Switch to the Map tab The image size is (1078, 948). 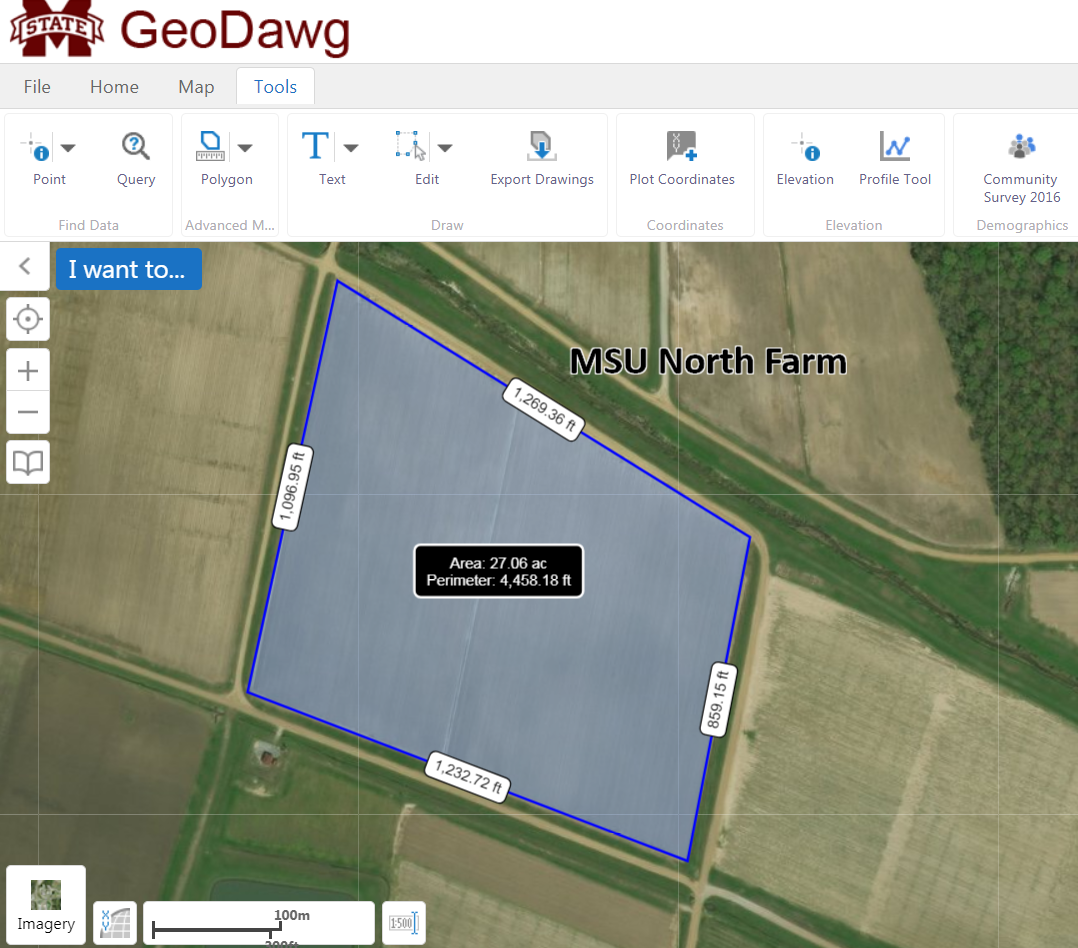pyautogui.click(x=196, y=87)
